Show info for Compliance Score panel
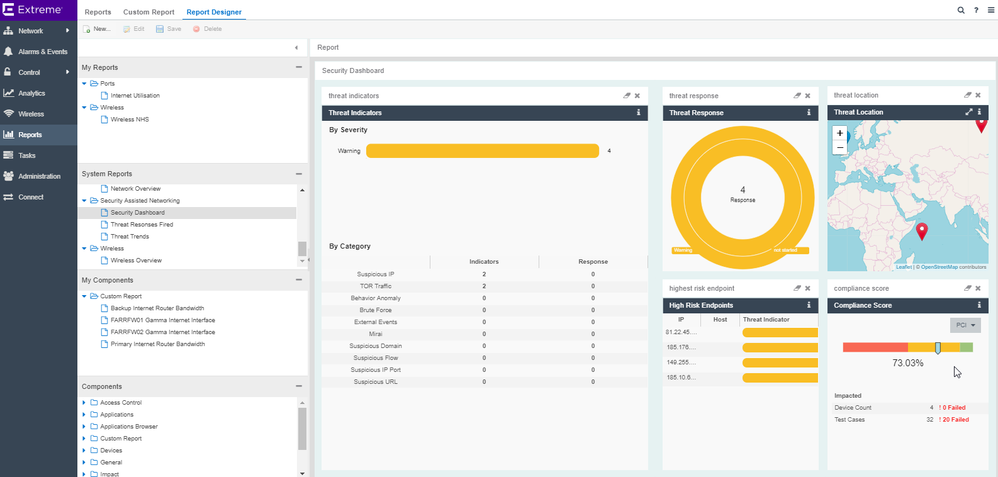This screenshot has height=477, width=998. coord(980,306)
